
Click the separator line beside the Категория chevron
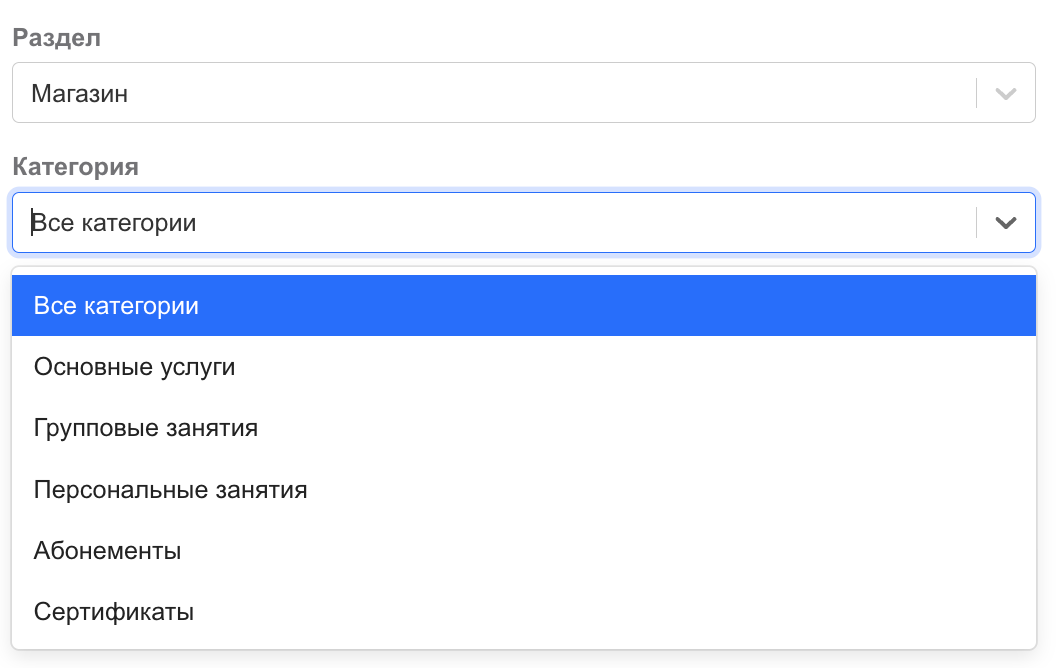pyautogui.click(x=976, y=223)
